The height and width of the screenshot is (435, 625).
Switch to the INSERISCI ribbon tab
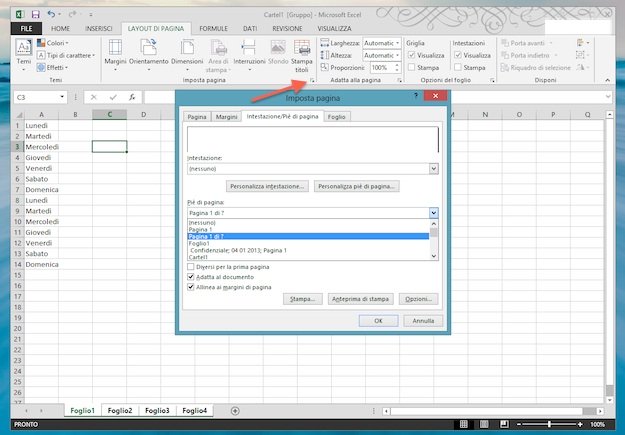pyautogui.click(x=98, y=28)
